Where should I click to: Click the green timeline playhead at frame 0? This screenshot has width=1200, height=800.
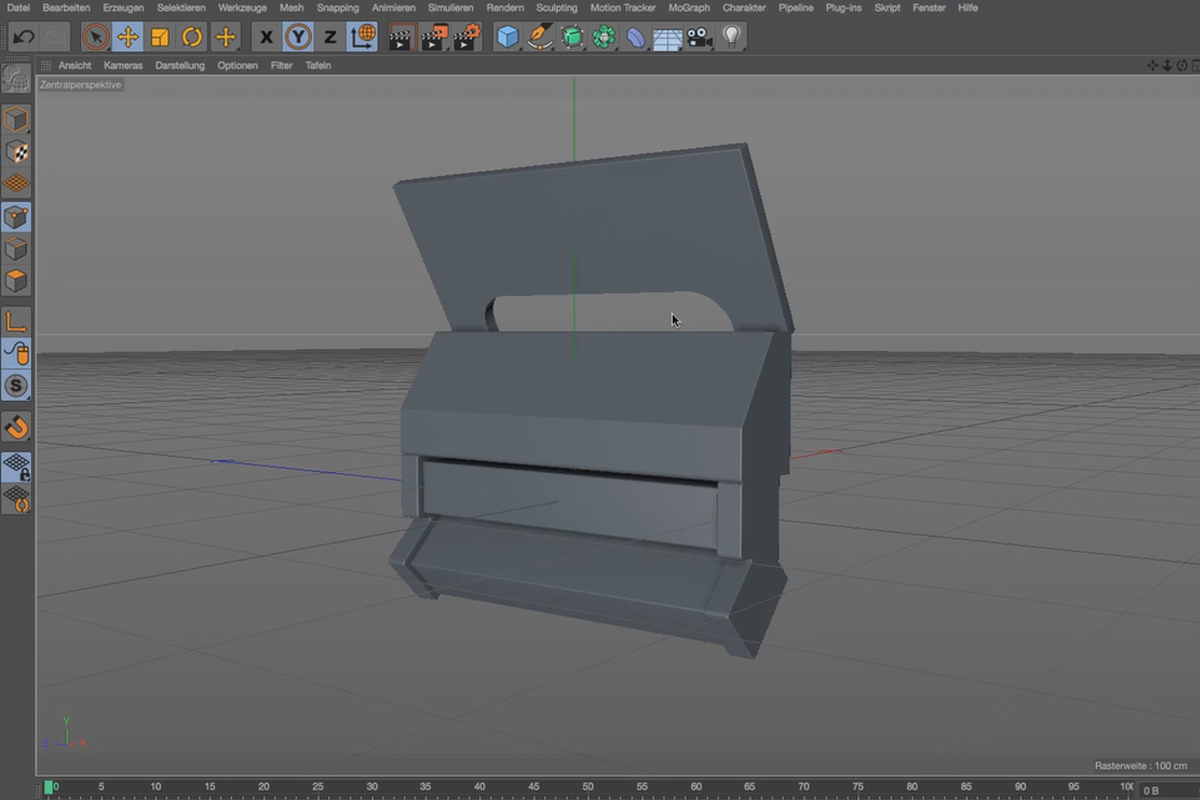pos(48,788)
